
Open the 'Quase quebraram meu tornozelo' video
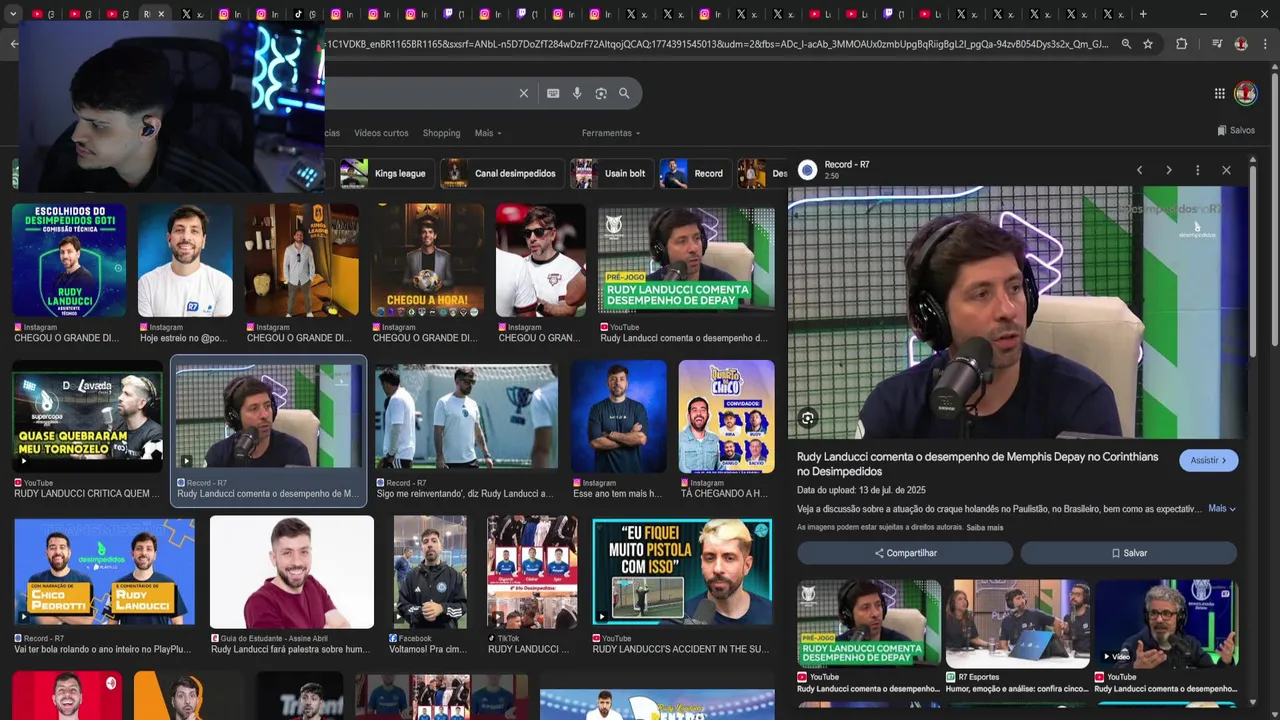87,416
